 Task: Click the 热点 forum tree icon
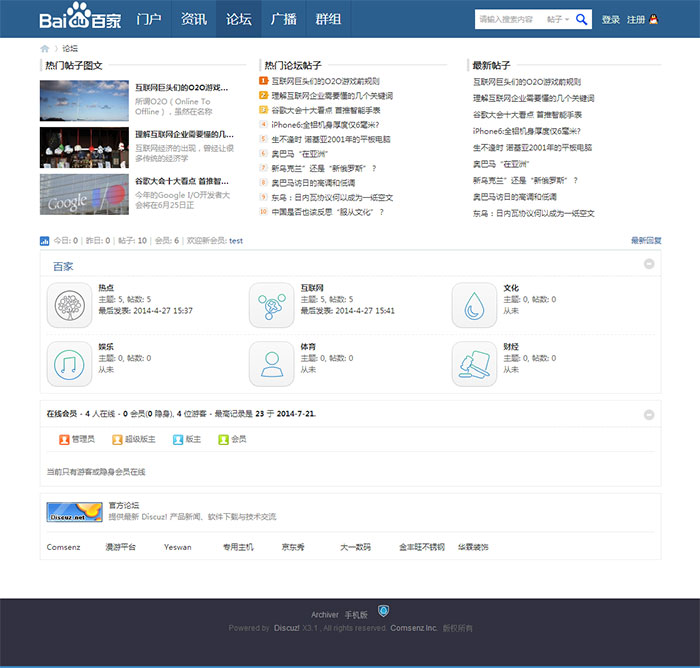pyautogui.click(x=68, y=305)
